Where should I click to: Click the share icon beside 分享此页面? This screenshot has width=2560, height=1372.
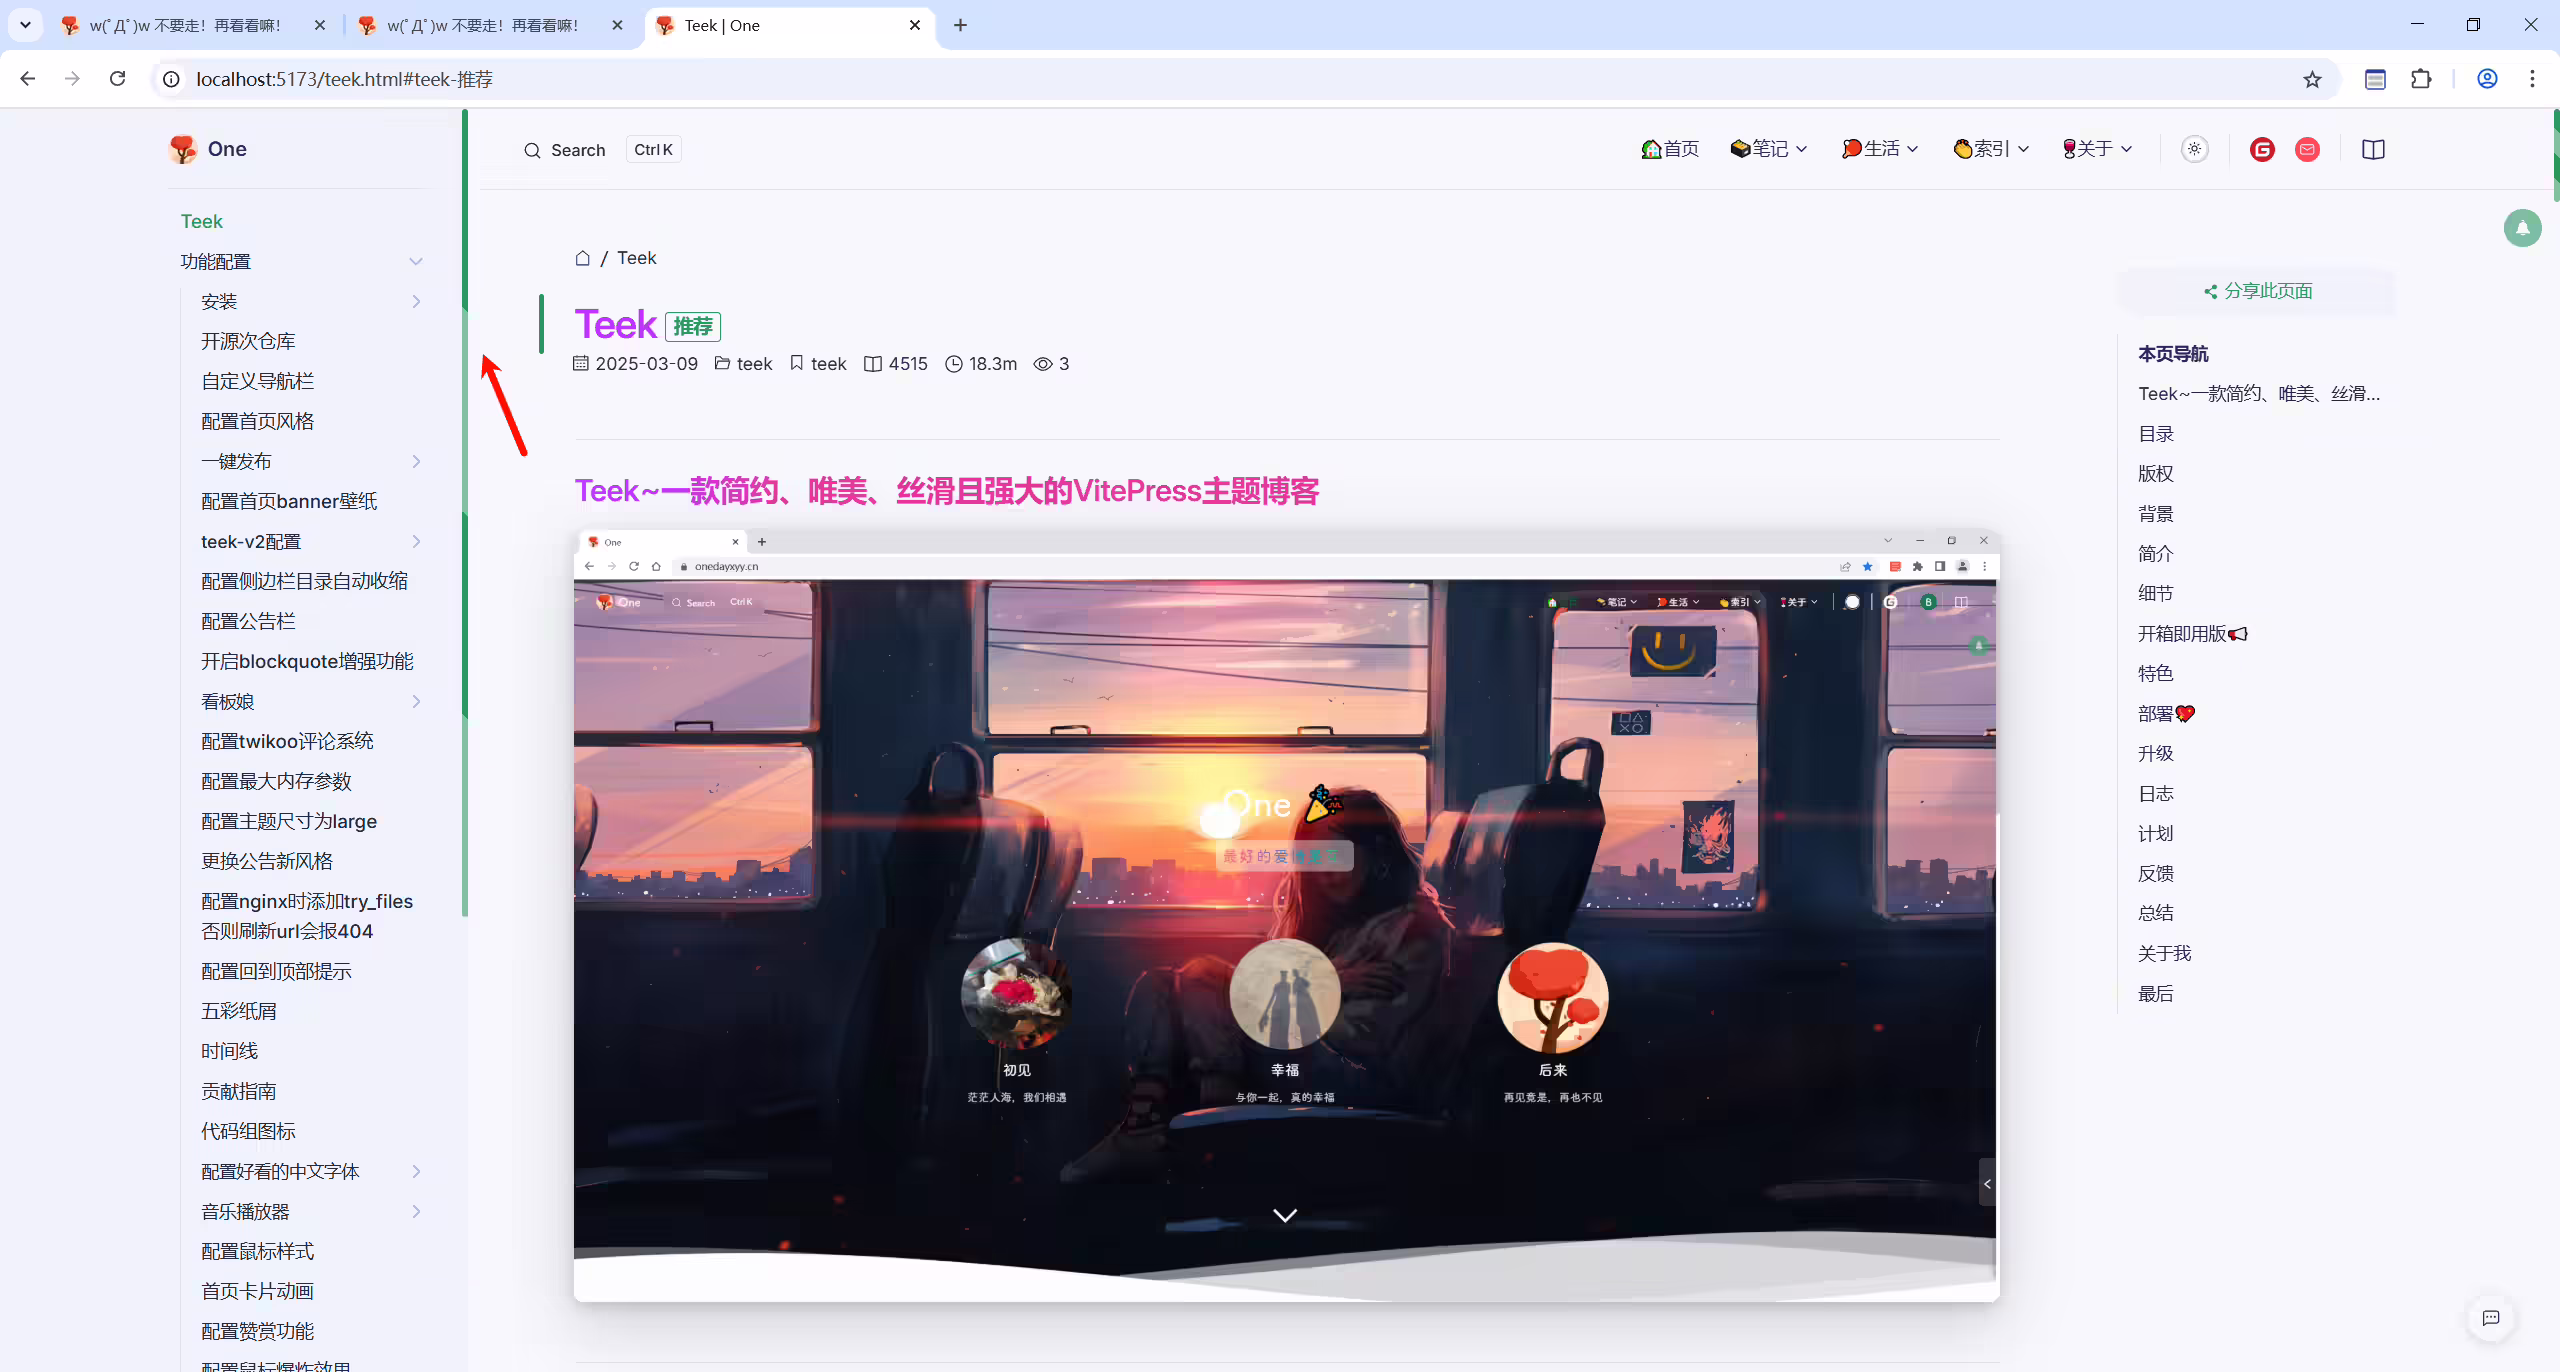pos(2210,291)
